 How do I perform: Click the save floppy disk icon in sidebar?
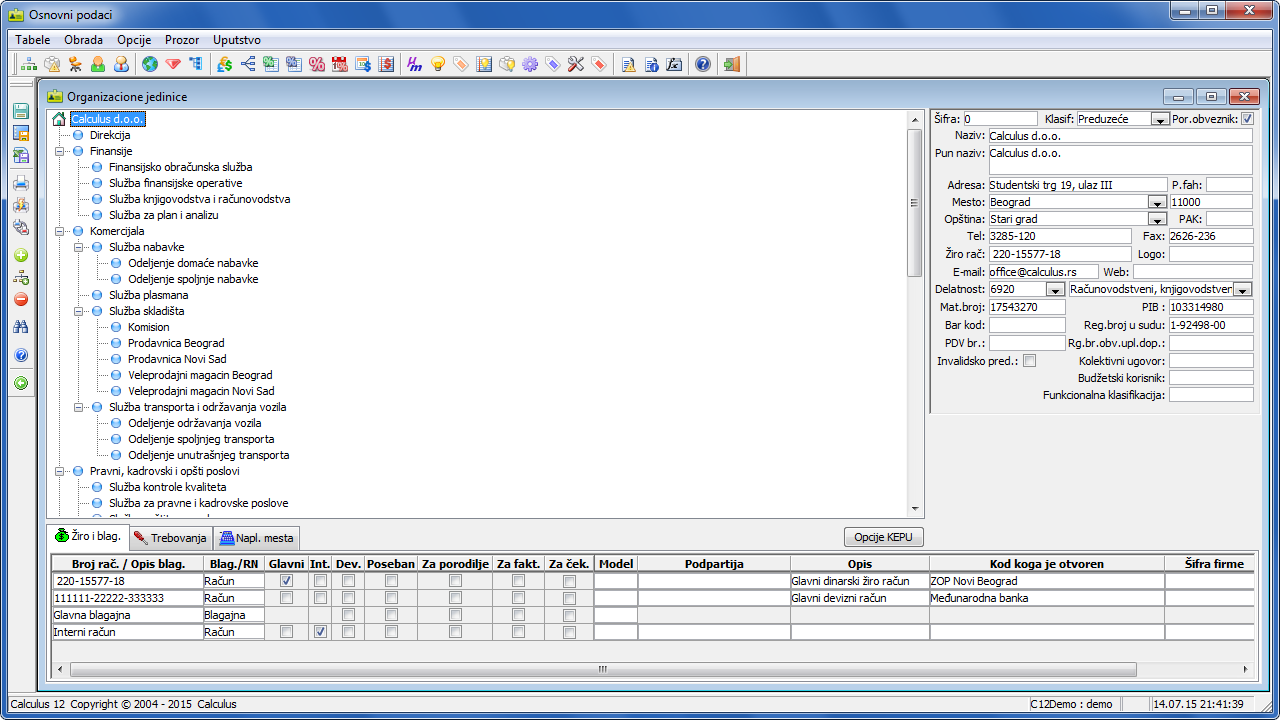click(x=21, y=112)
